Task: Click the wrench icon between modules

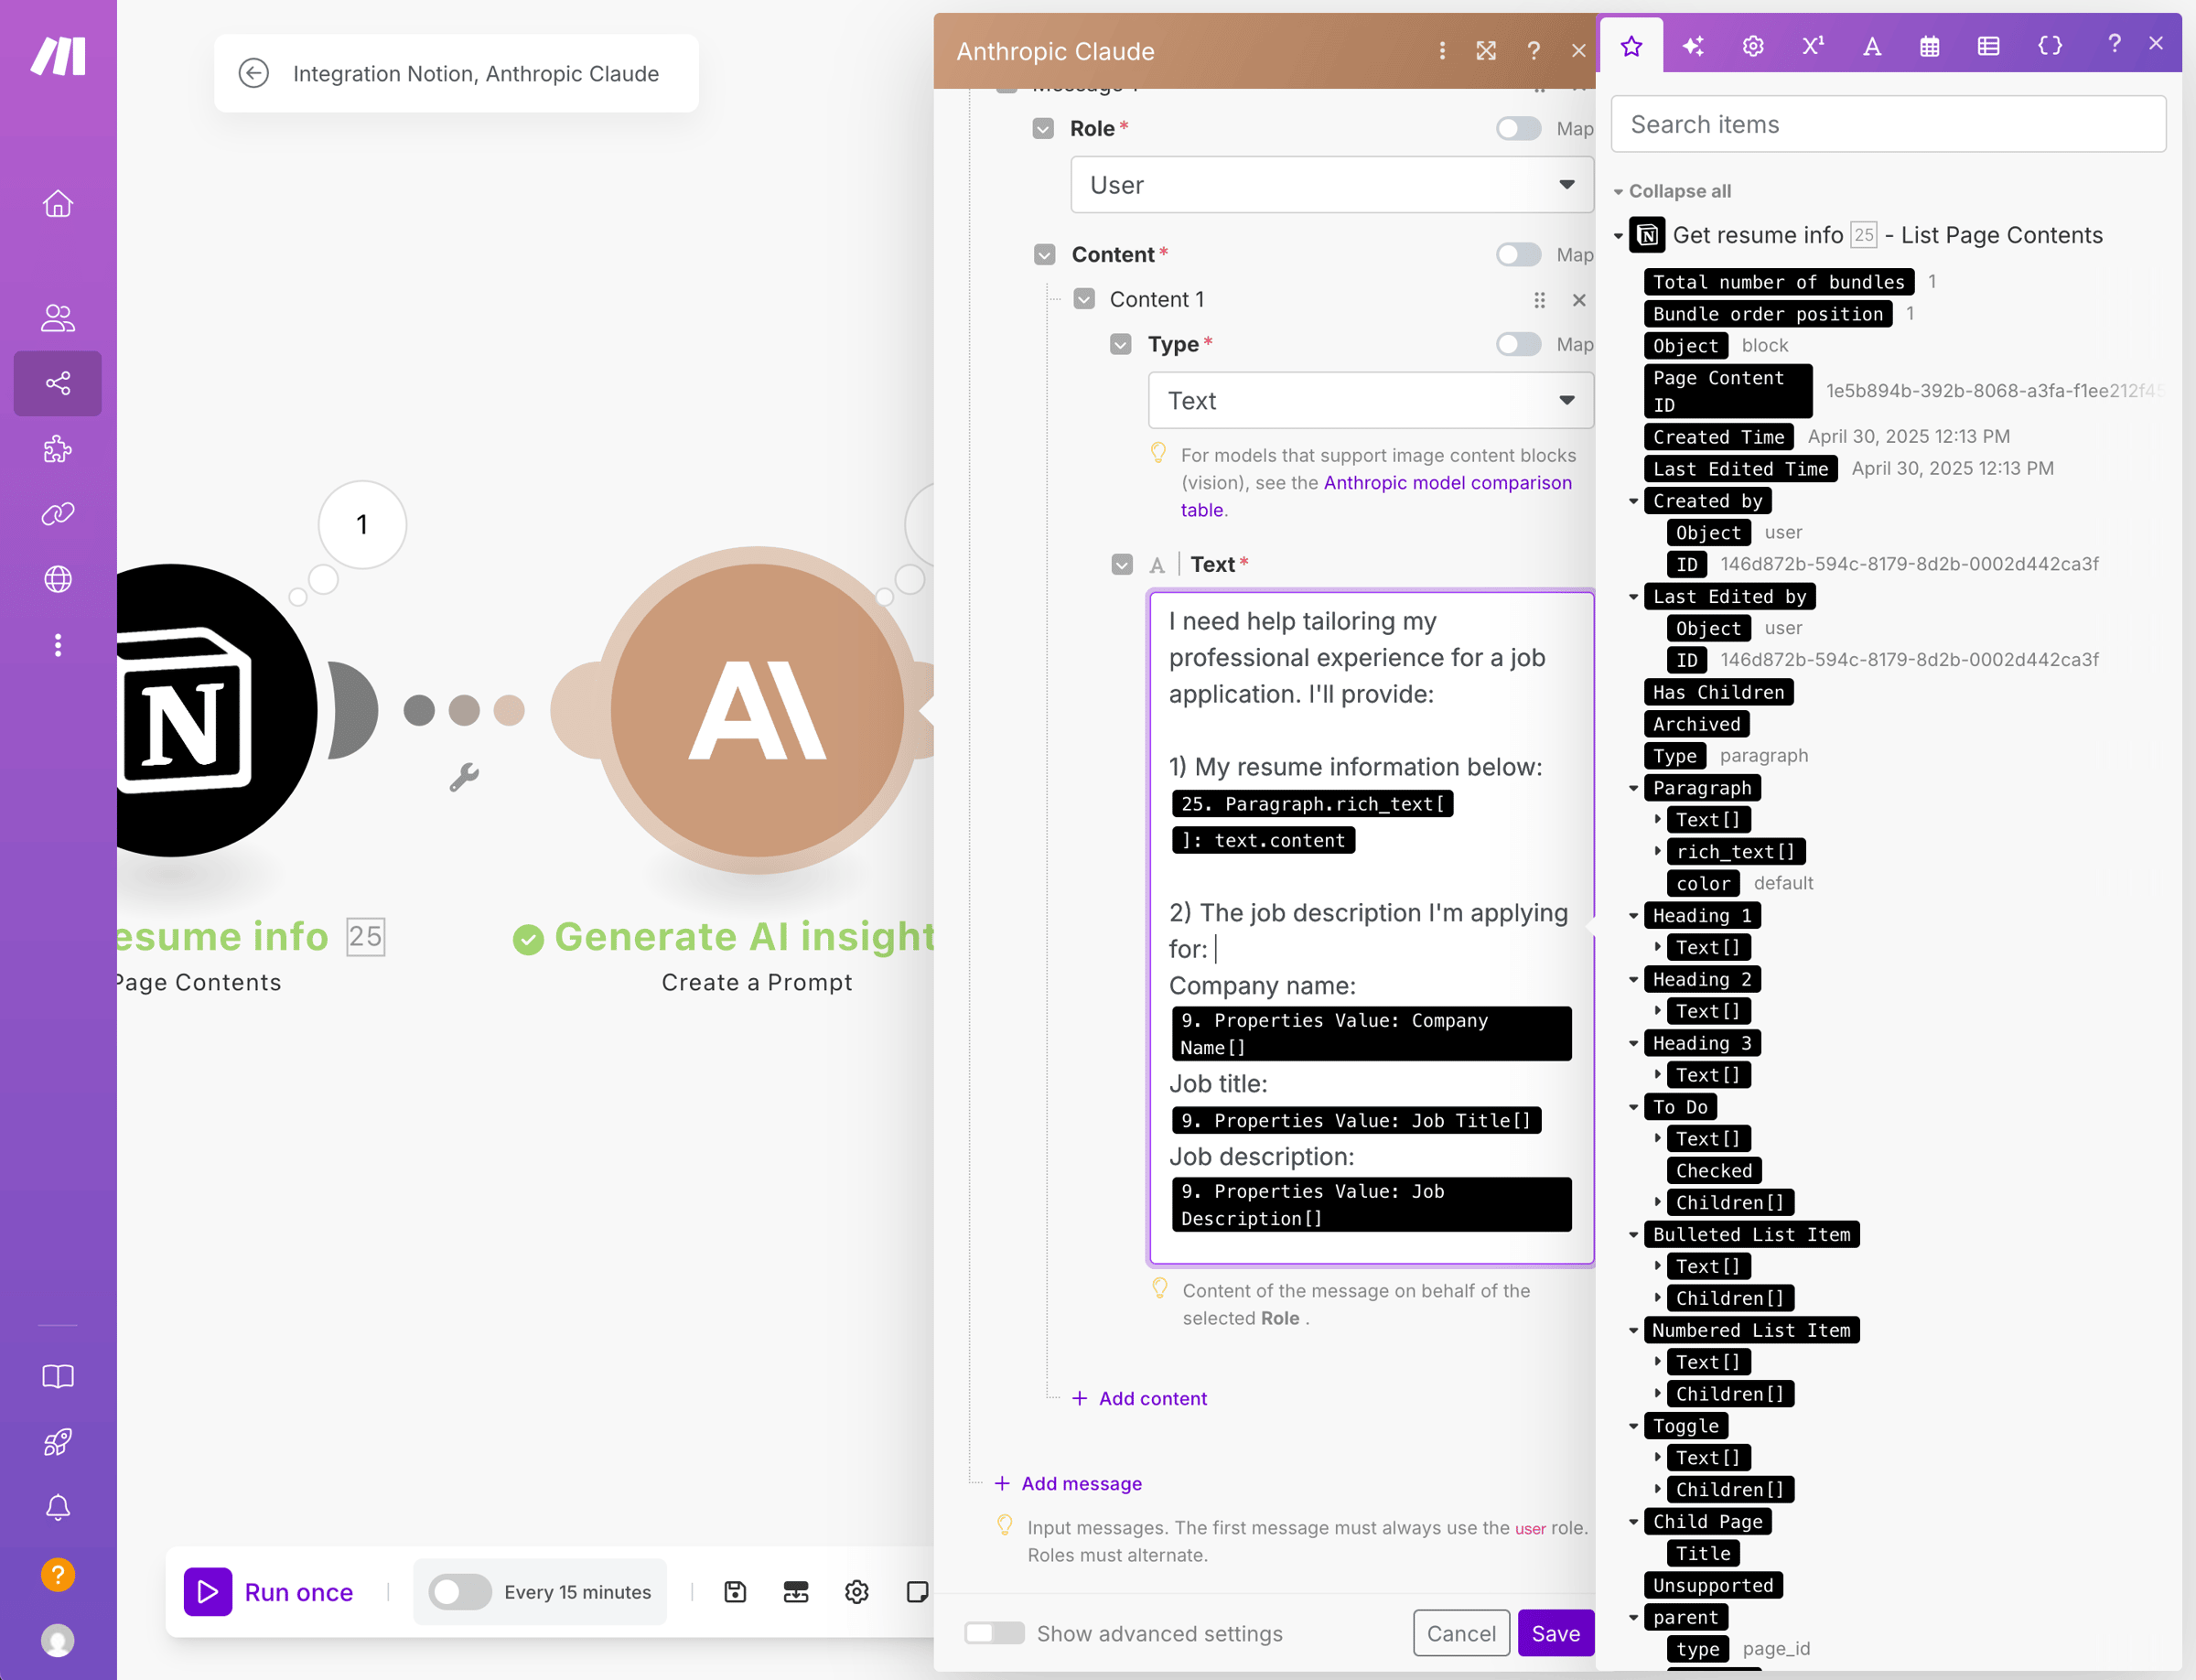Action: tap(464, 777)
